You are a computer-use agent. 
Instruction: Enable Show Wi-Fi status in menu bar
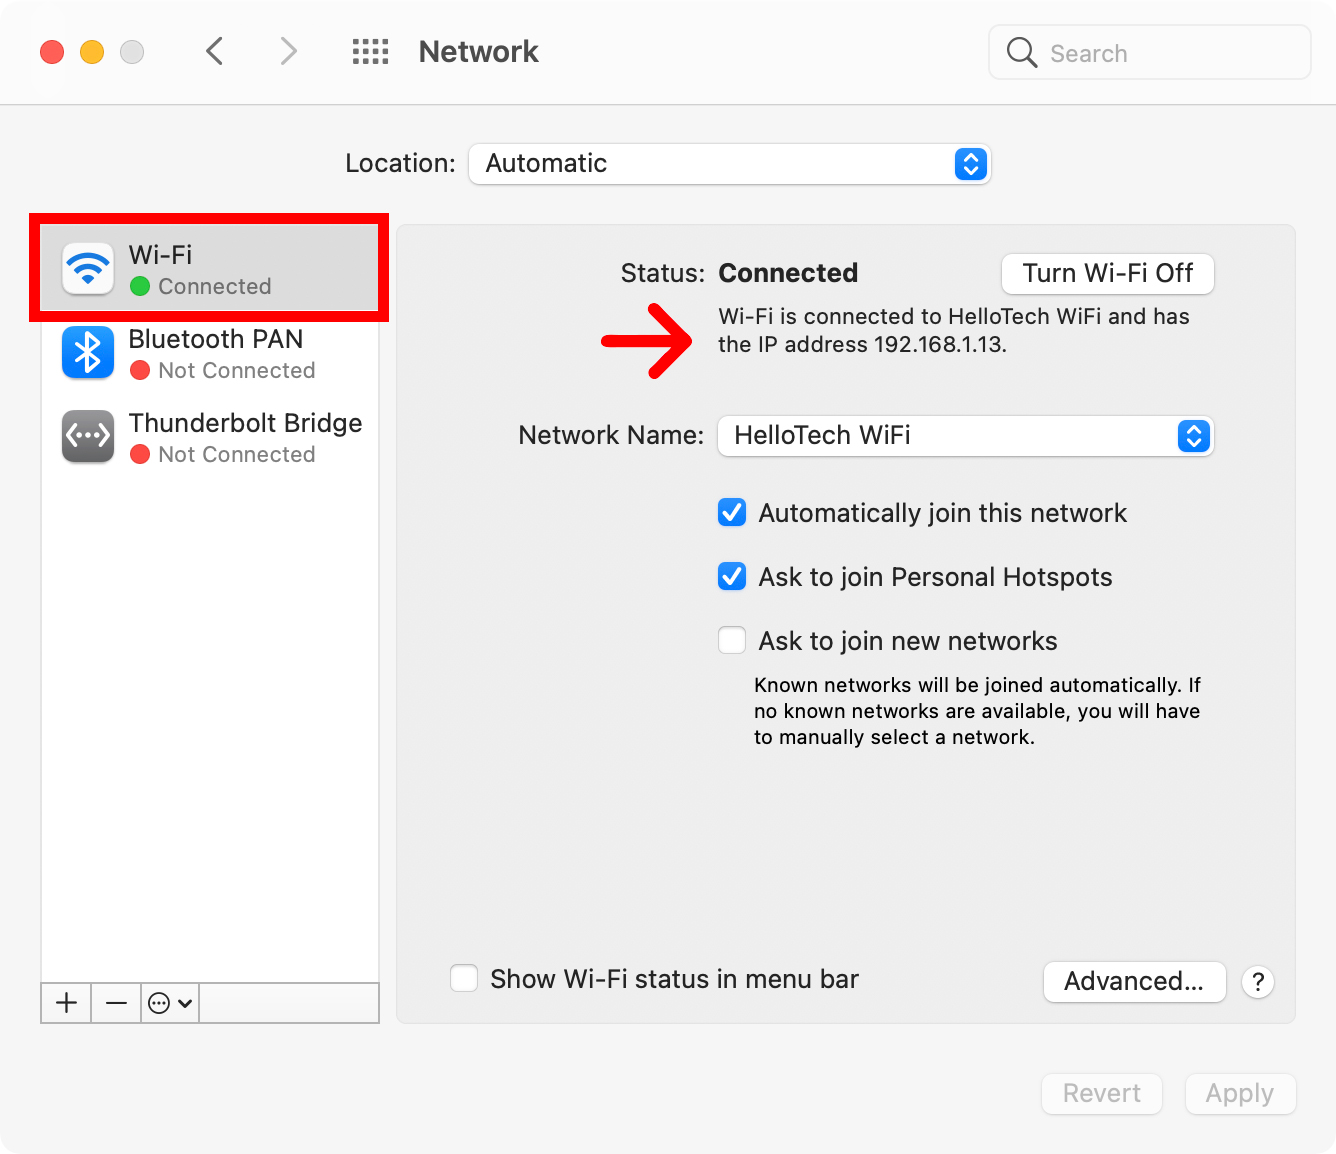coord(464,978)
